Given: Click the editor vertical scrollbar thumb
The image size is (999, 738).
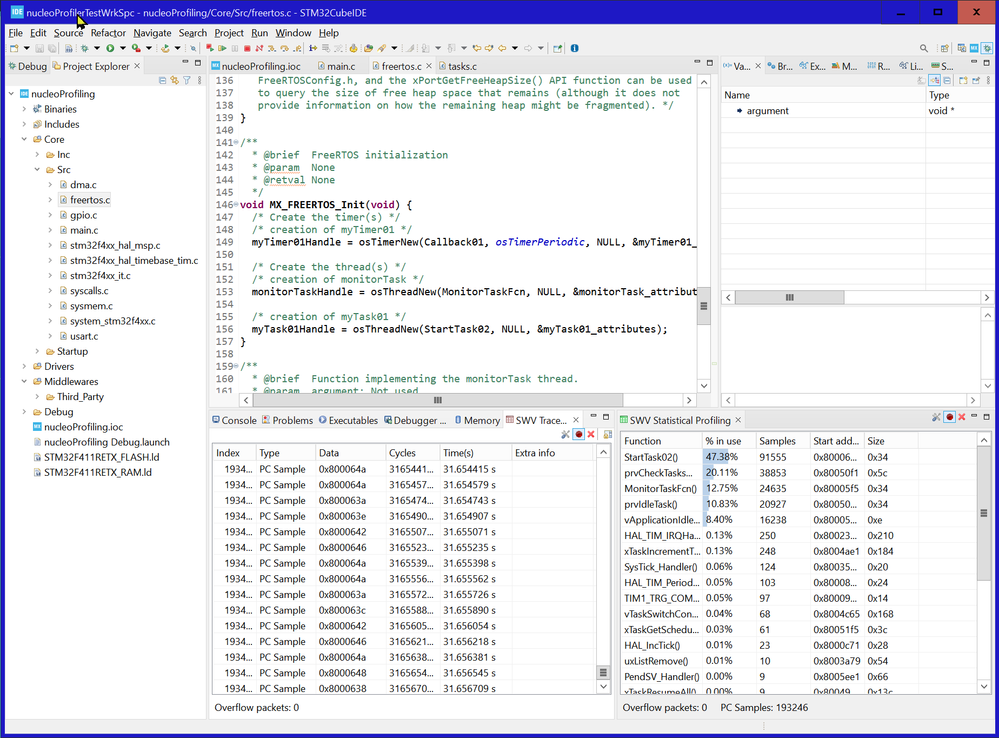Looking at the screenshot, I should [703, 306].
